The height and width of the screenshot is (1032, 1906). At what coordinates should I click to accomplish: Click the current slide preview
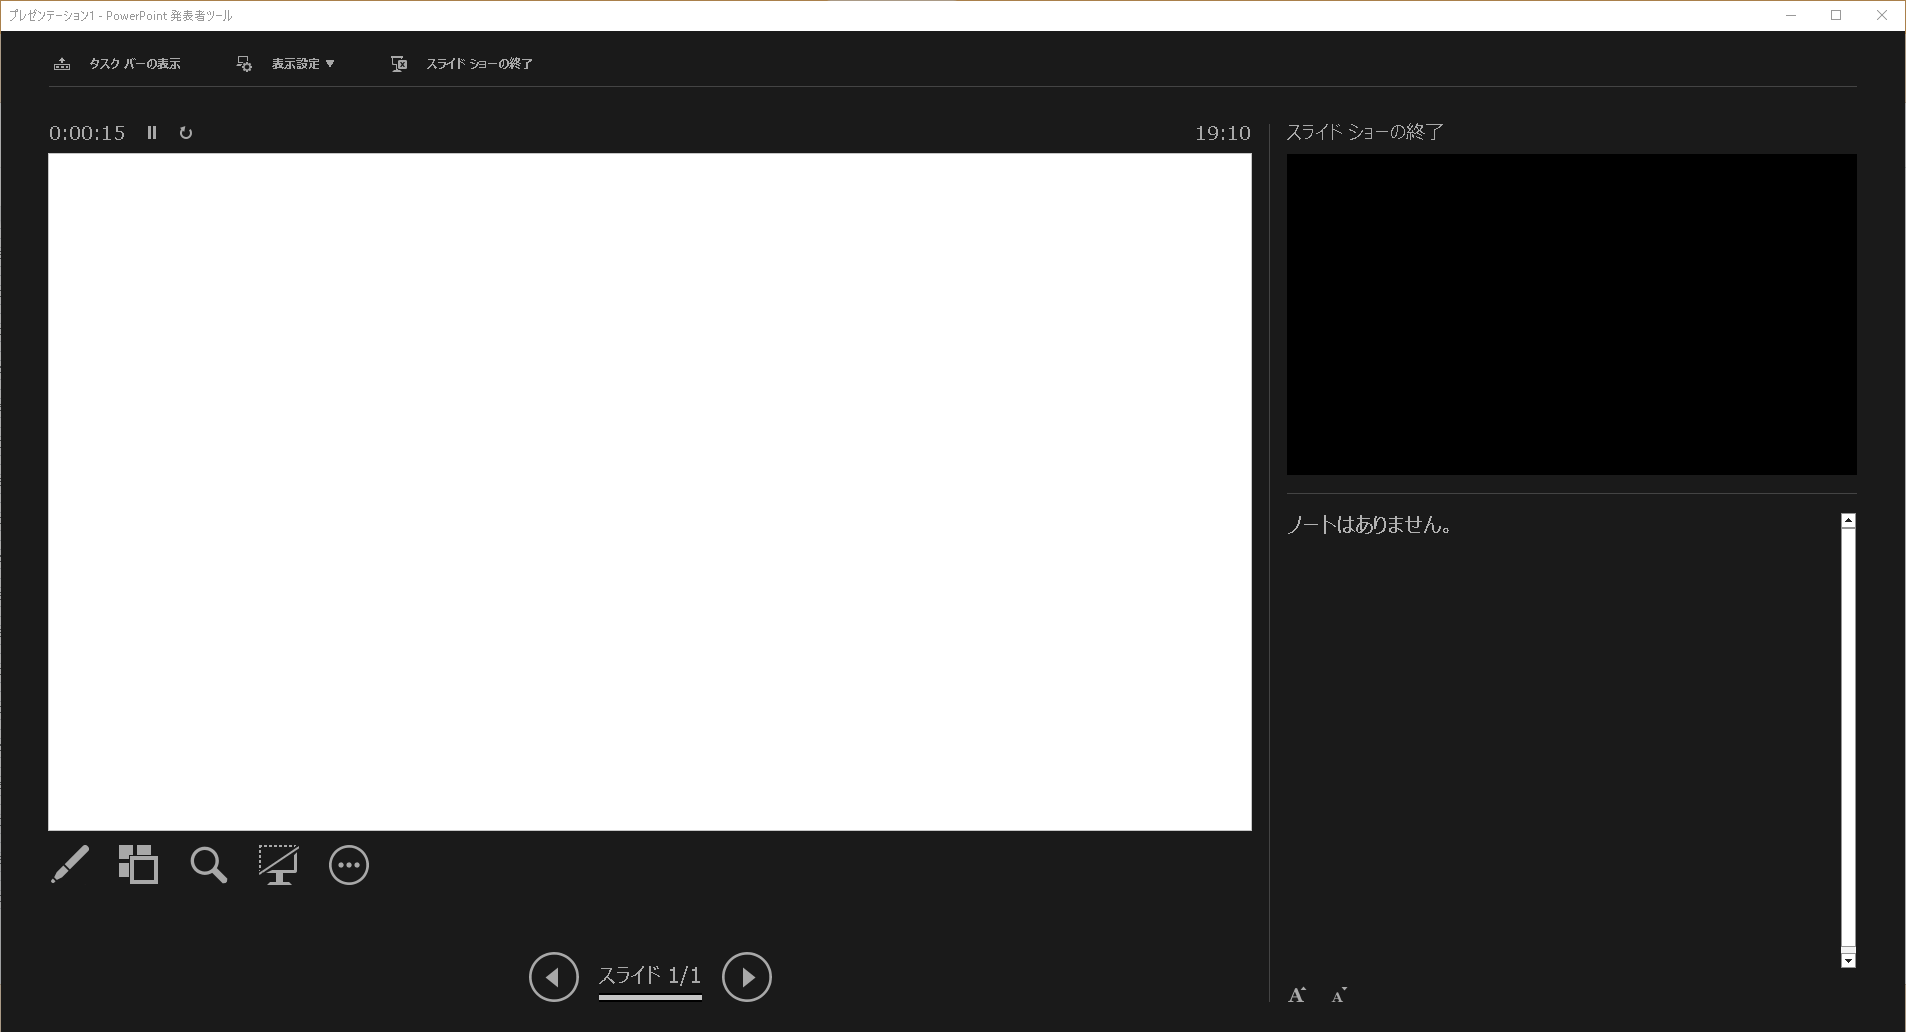[650, 492]
